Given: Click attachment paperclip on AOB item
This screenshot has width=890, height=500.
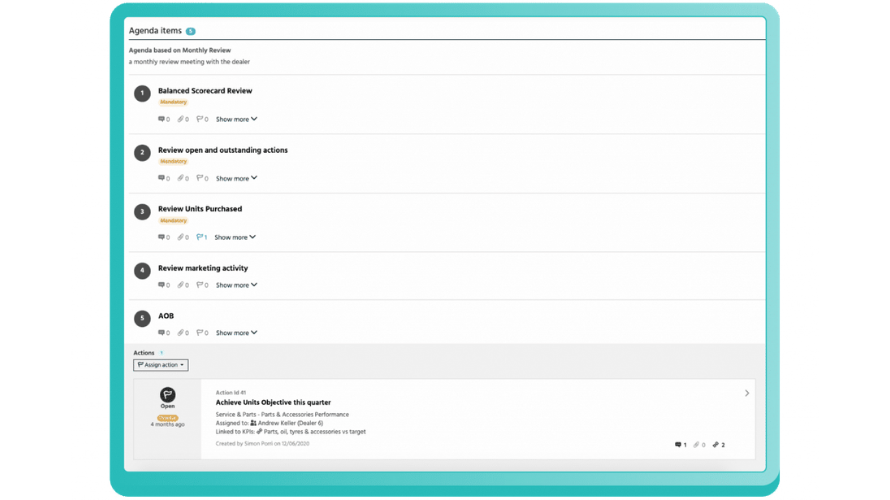Looking at the screenshot, I should 180,333.
